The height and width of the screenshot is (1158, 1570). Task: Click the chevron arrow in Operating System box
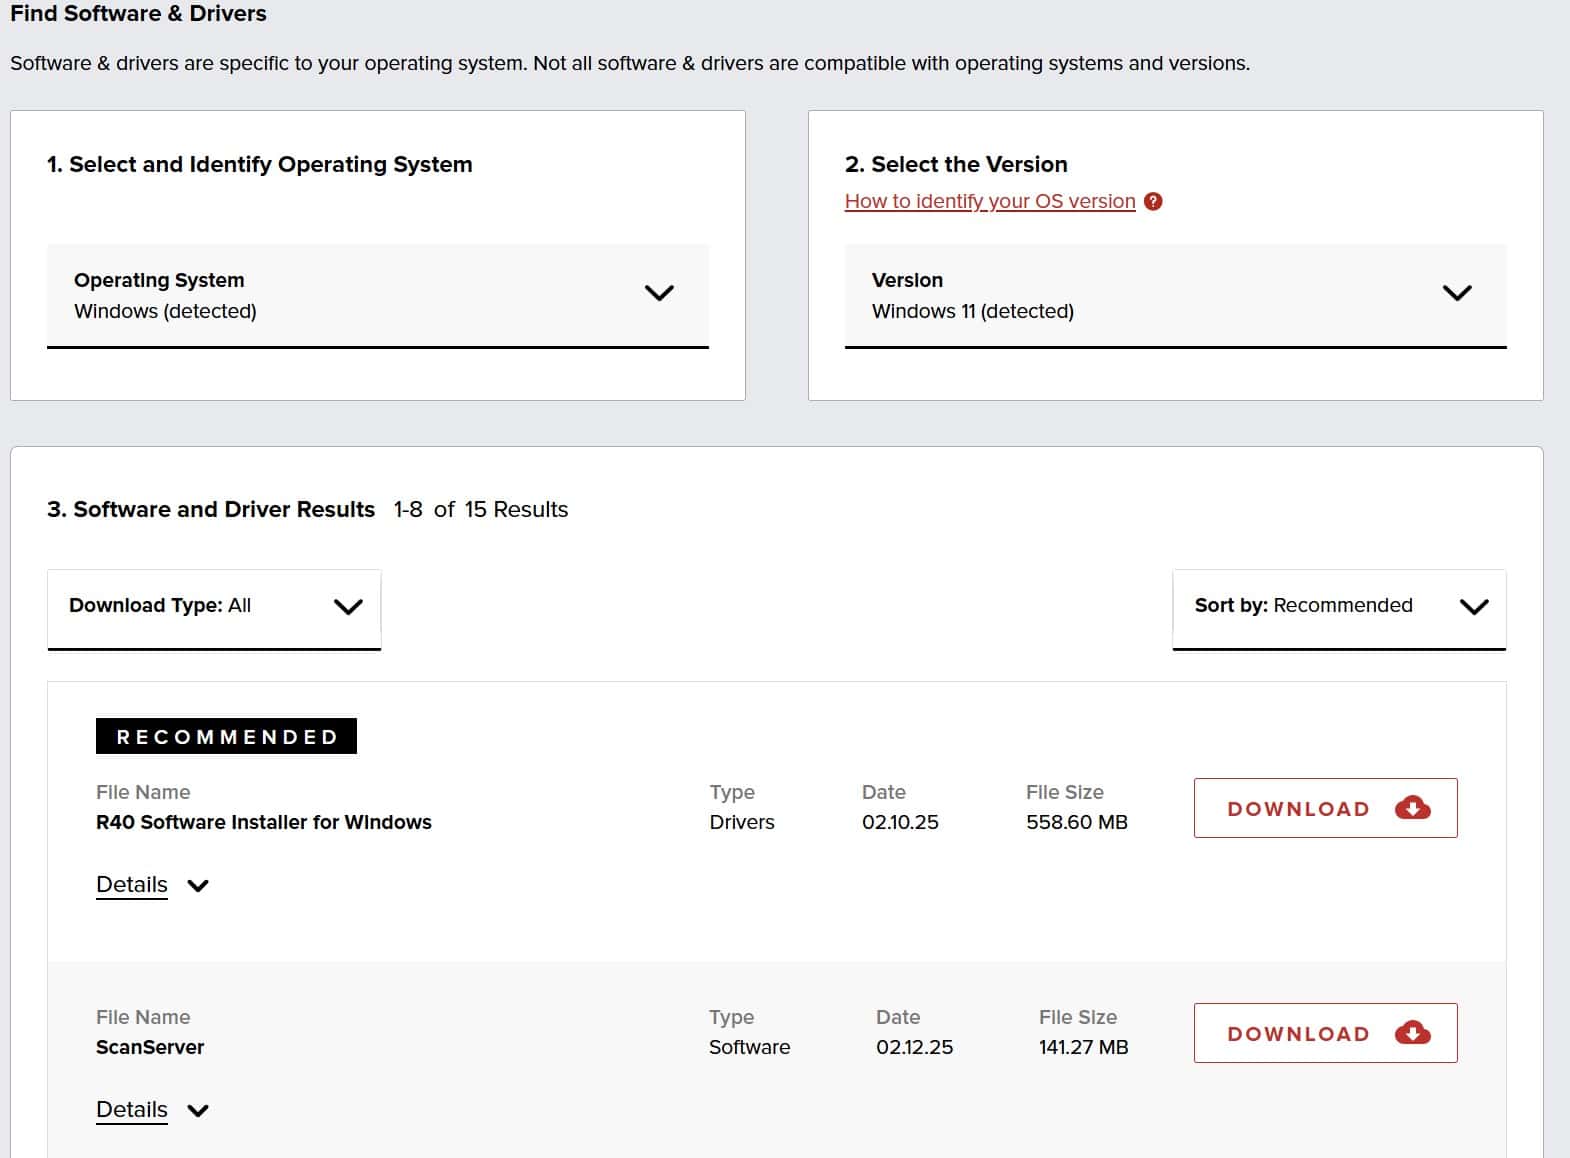pos(659,293)
